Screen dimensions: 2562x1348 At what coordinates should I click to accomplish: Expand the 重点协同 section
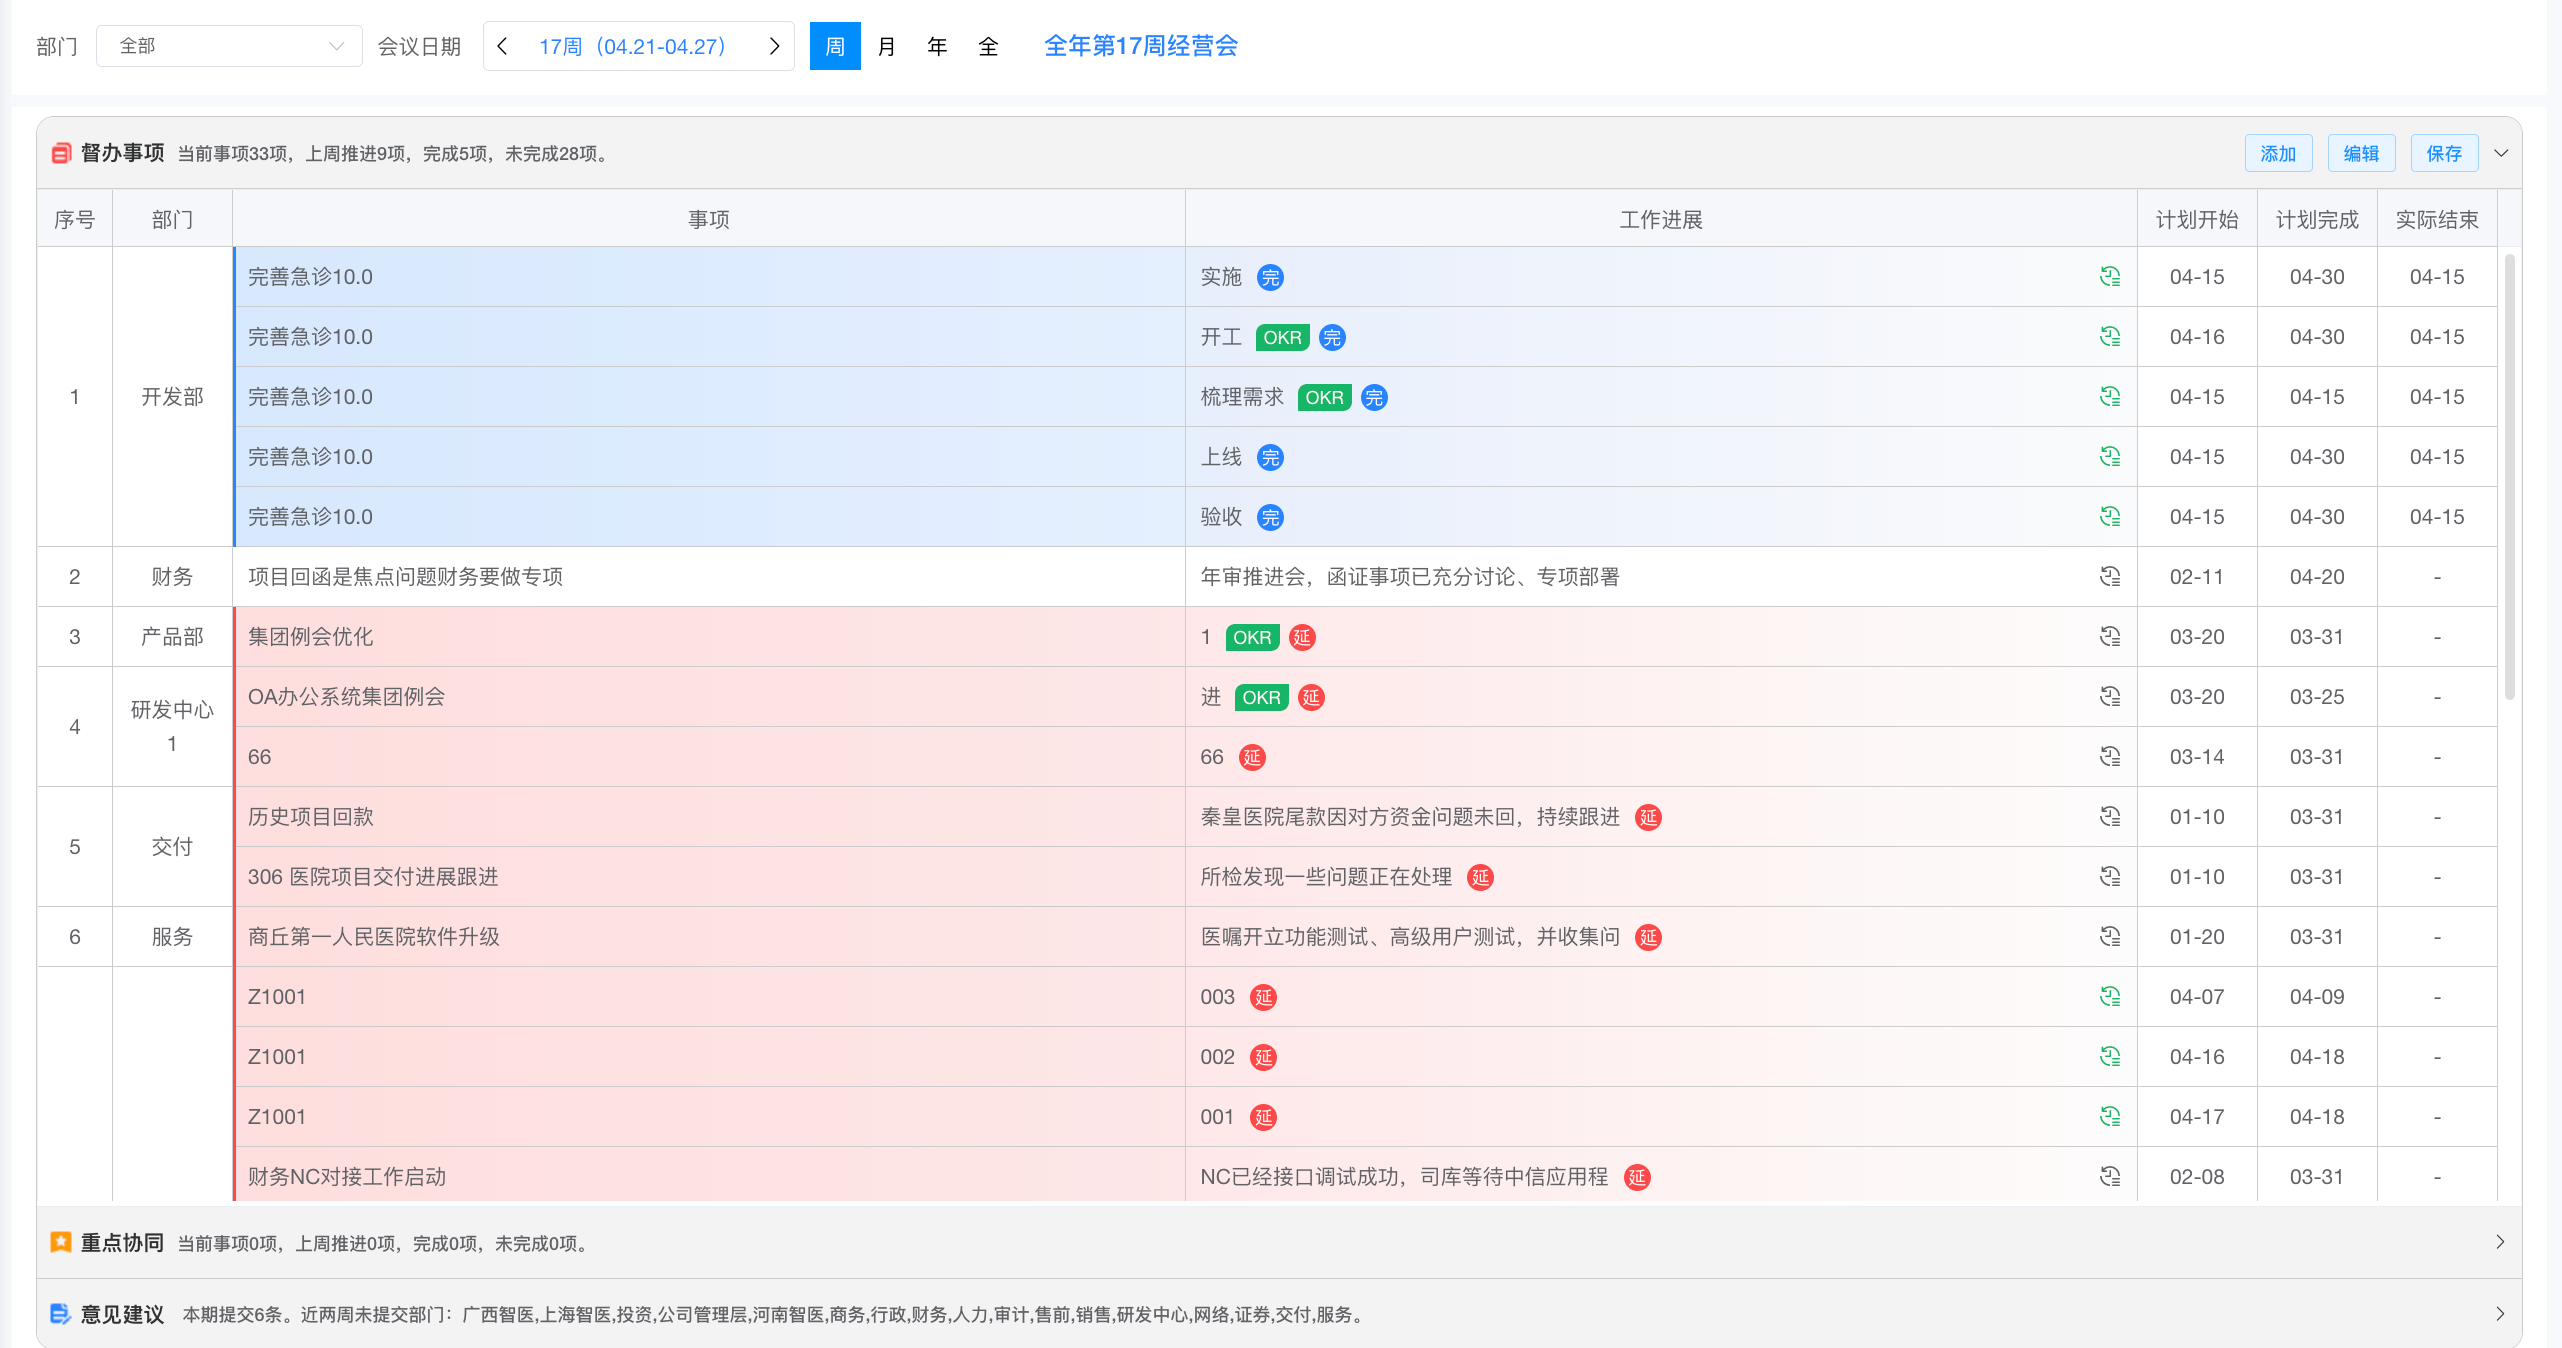tap(2499, 1242)
